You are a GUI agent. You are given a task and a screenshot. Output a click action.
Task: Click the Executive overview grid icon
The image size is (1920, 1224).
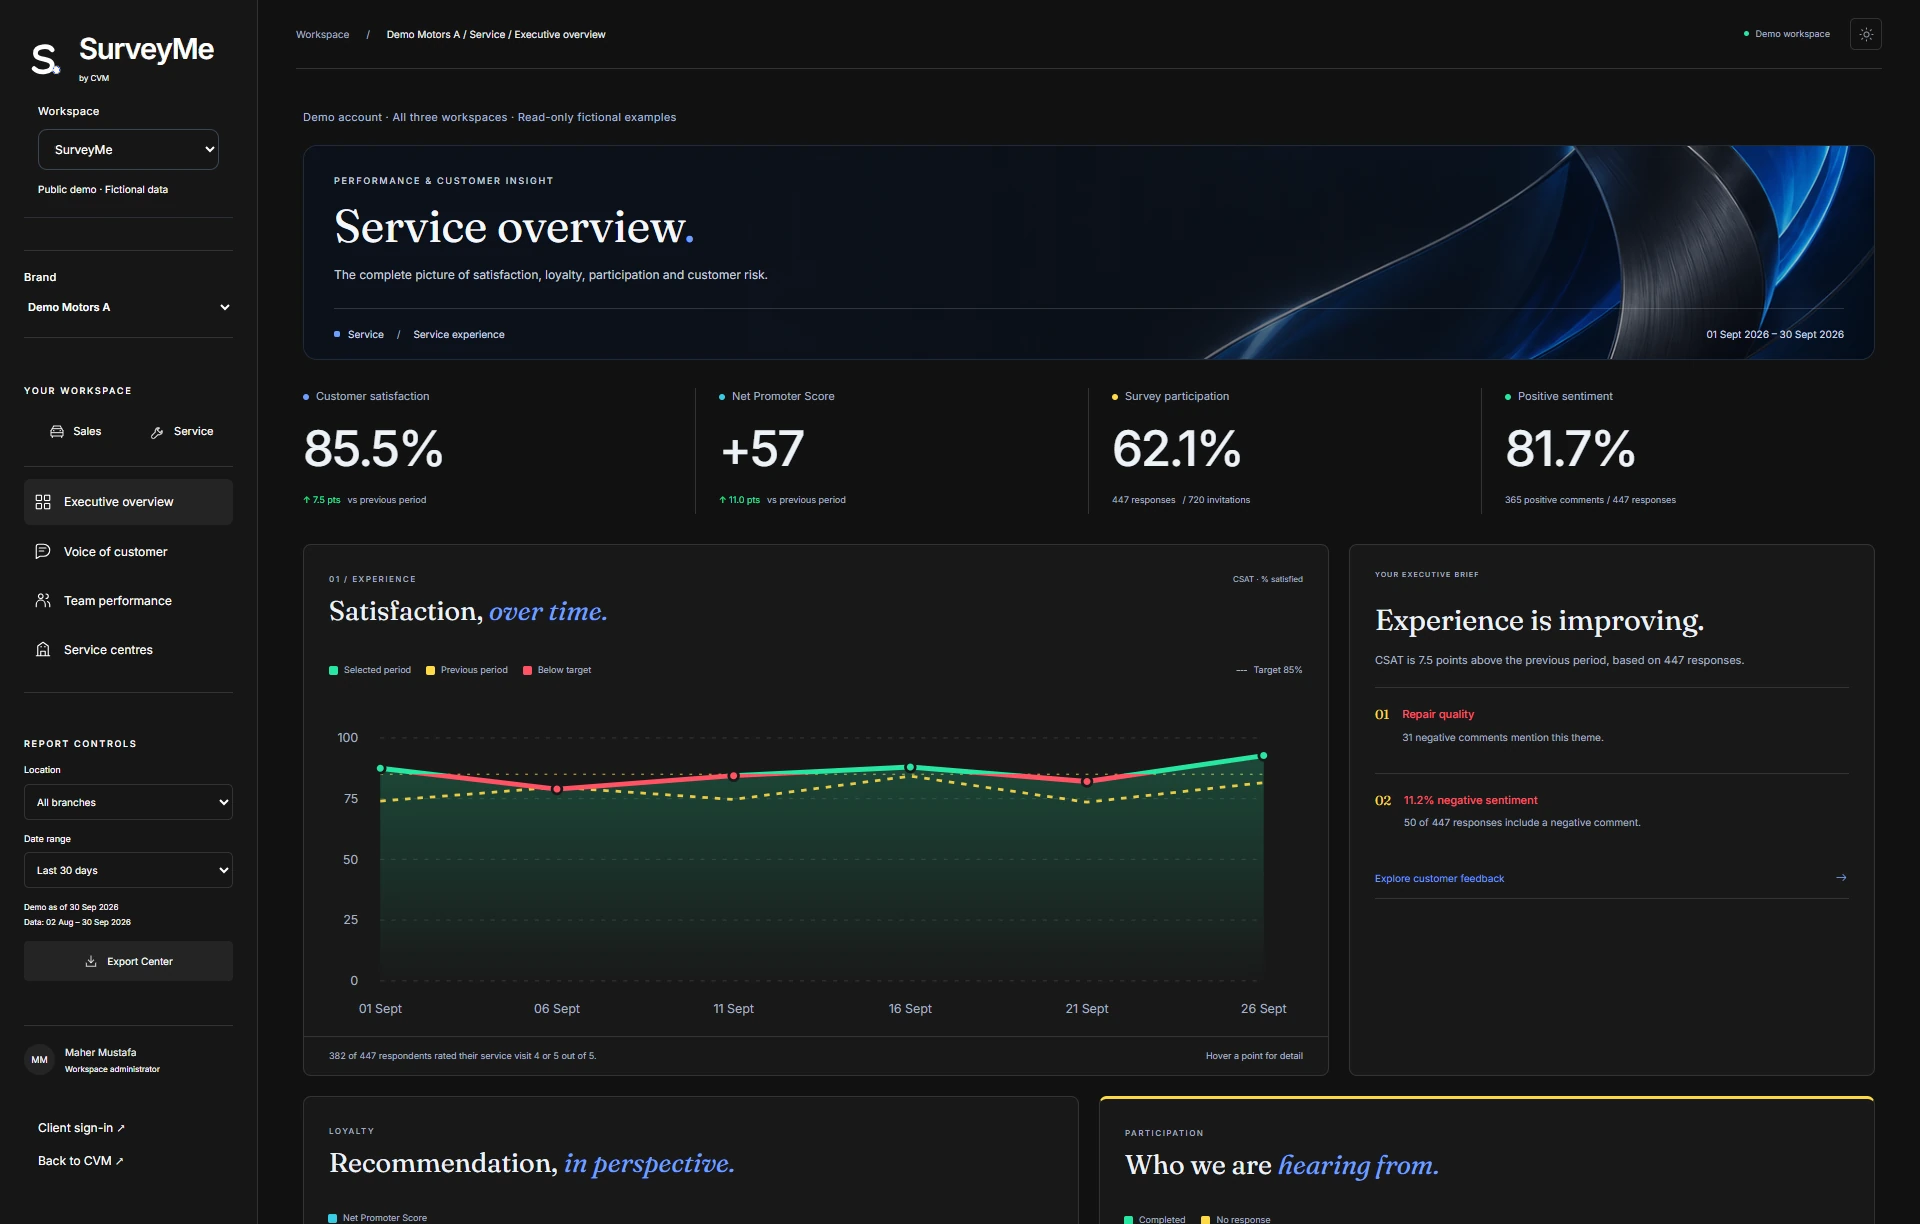tap(43, 502)
